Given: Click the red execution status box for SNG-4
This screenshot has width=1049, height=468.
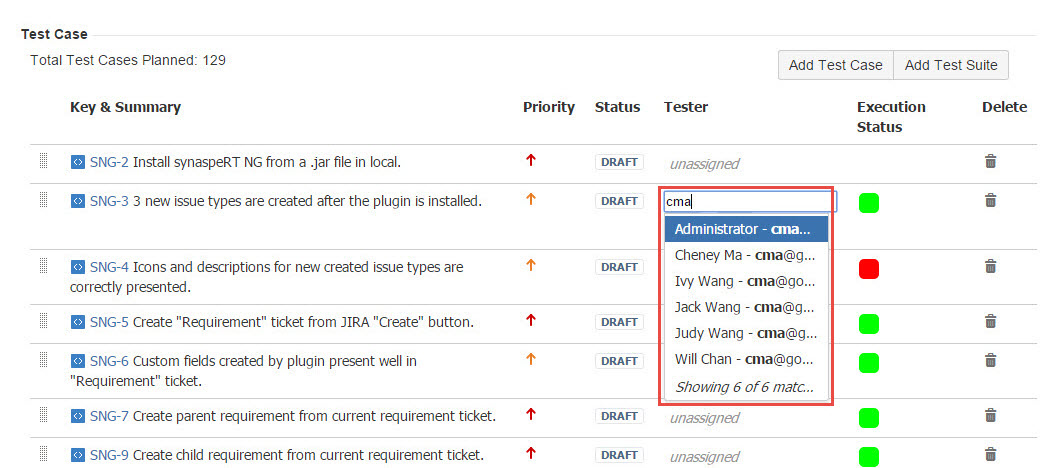Looking at the screenshot, I should click(868, 268).
